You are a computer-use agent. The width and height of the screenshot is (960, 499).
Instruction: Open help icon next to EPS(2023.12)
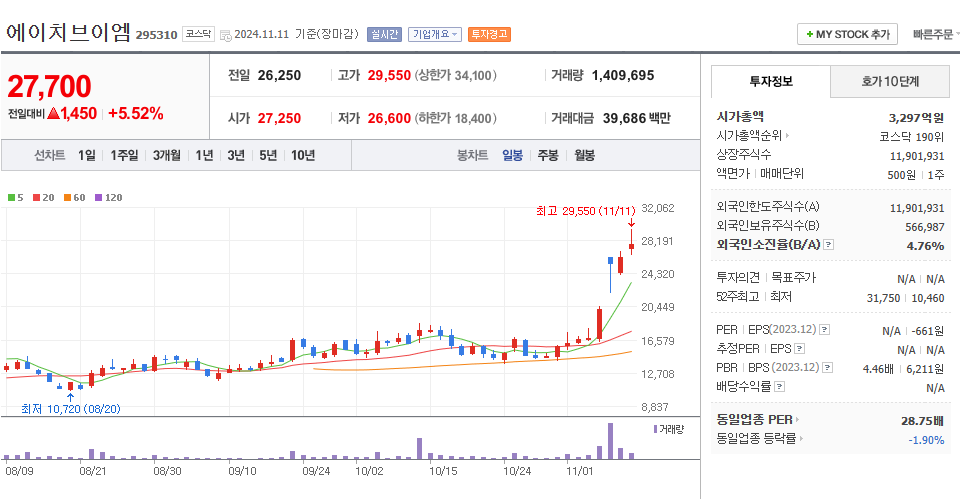825,330
